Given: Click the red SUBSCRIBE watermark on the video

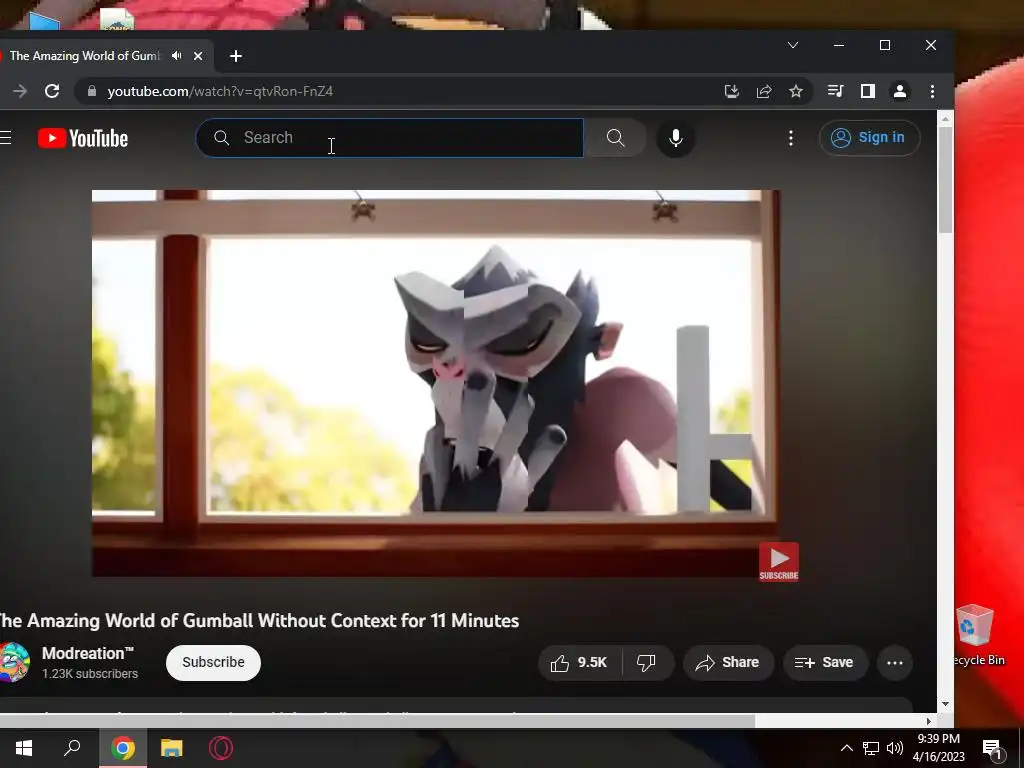Looking at the screenshot, I should (778, 562).
